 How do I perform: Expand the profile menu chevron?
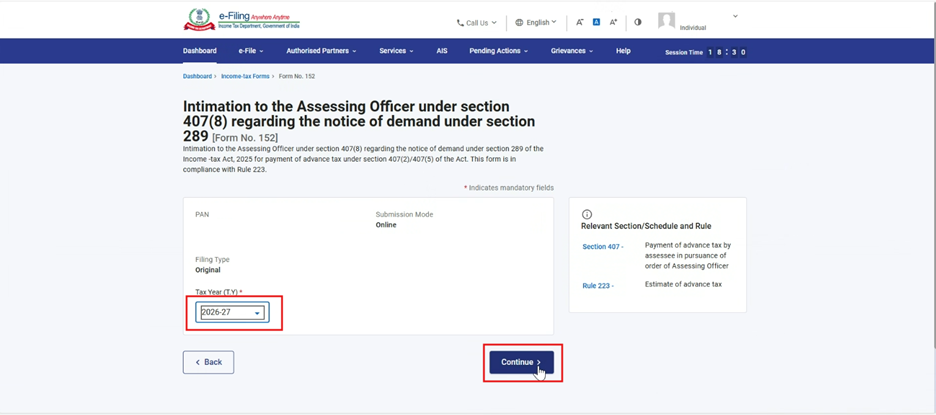tap(735, 17)
